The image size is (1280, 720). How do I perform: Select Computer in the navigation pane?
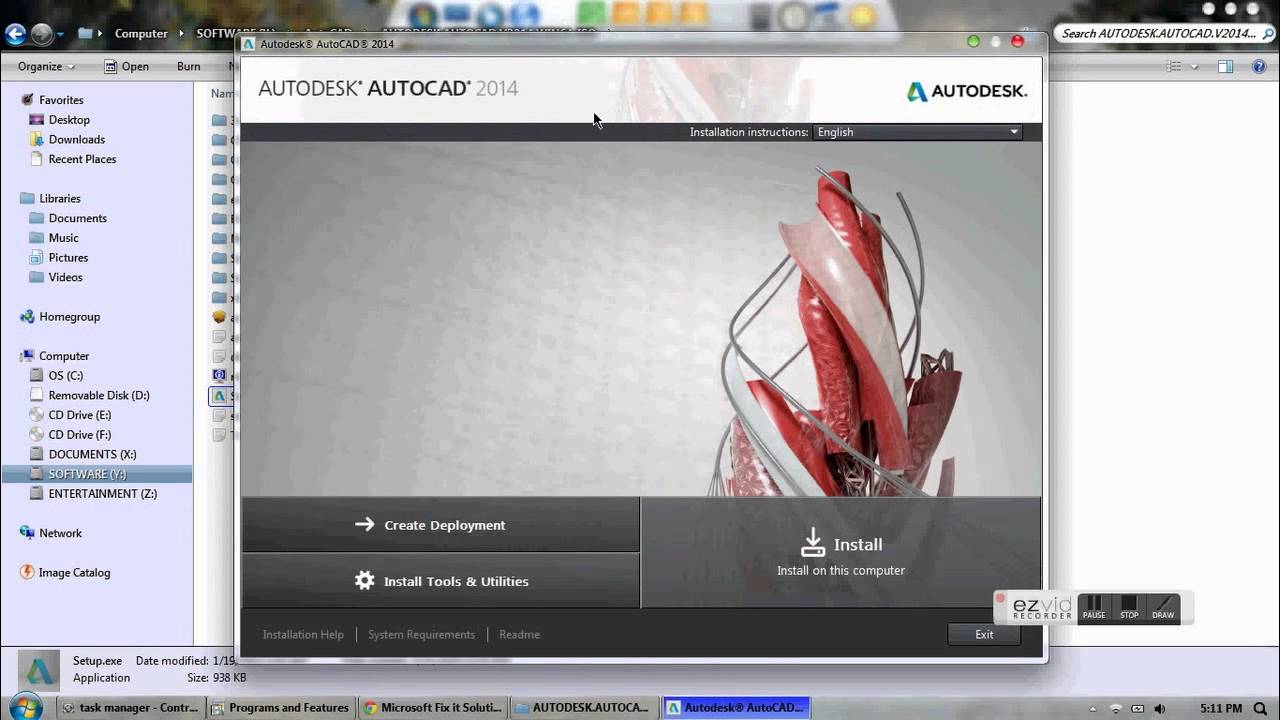tap(64, 356)
